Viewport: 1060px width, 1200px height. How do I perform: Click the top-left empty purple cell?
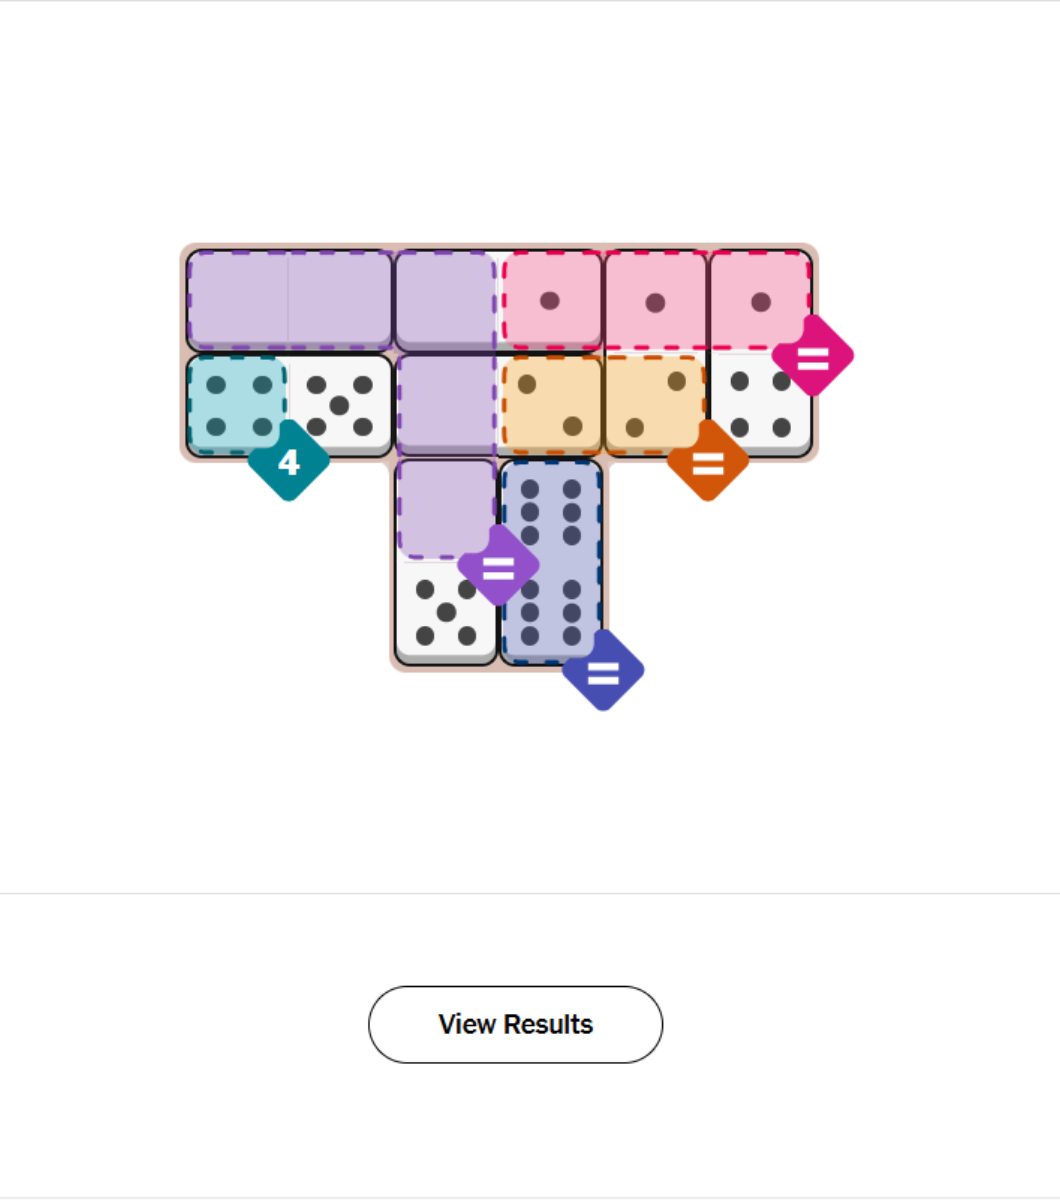click(238, 300)
